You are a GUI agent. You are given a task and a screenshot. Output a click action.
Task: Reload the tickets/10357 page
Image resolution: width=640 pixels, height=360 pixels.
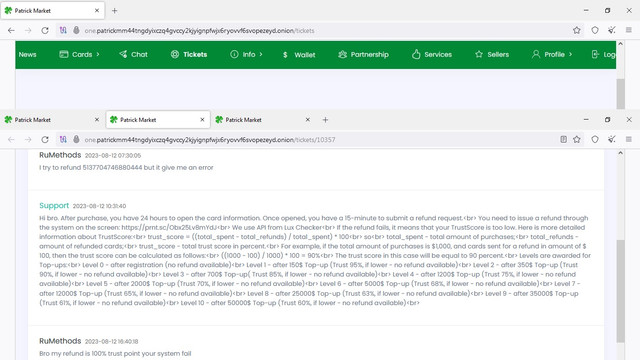click(x=45, y=140)
